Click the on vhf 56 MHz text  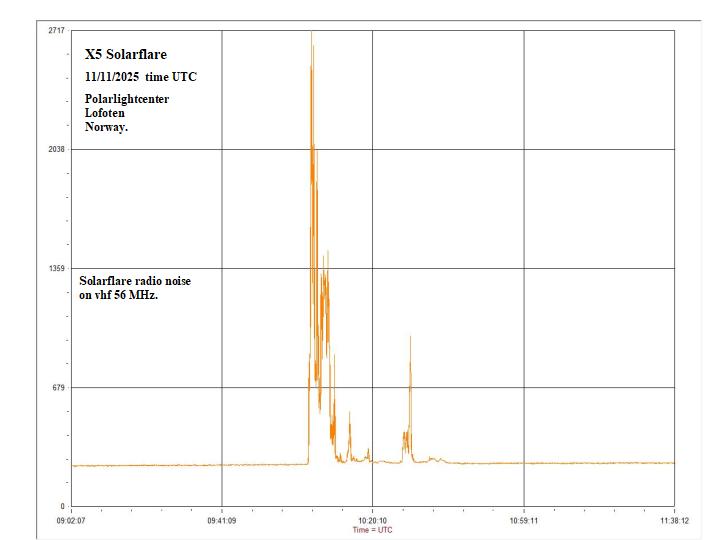(119, 295)
